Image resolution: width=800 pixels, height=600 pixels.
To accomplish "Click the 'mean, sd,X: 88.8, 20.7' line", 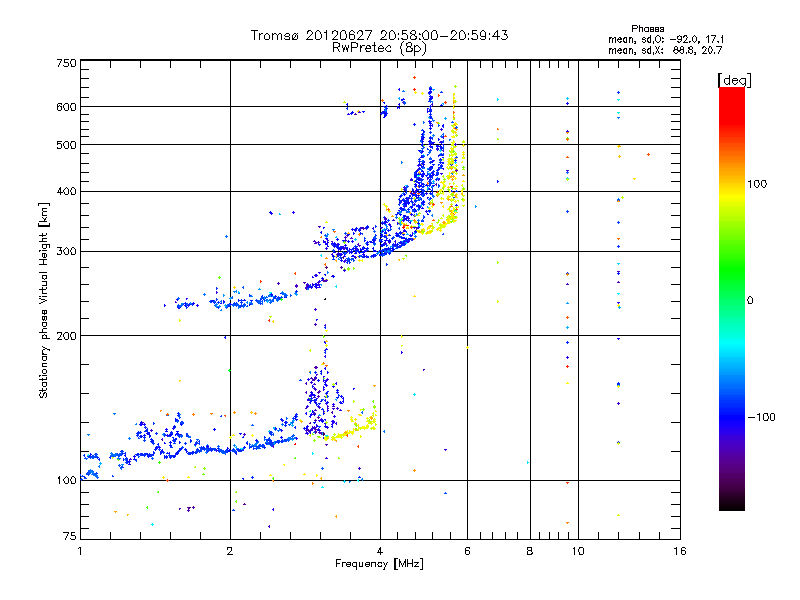I will 665,51.
